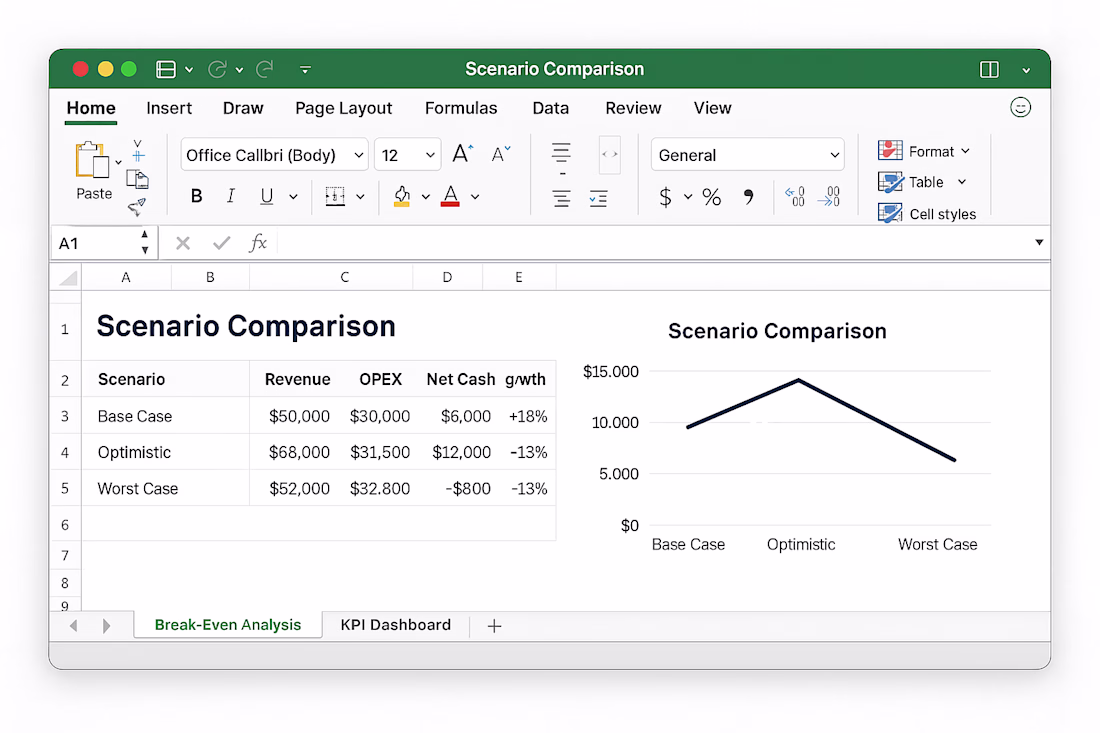Viewport: 1100px width, 733px height.
Task: Toggle Italic formatting
Action: coord(231,196)
